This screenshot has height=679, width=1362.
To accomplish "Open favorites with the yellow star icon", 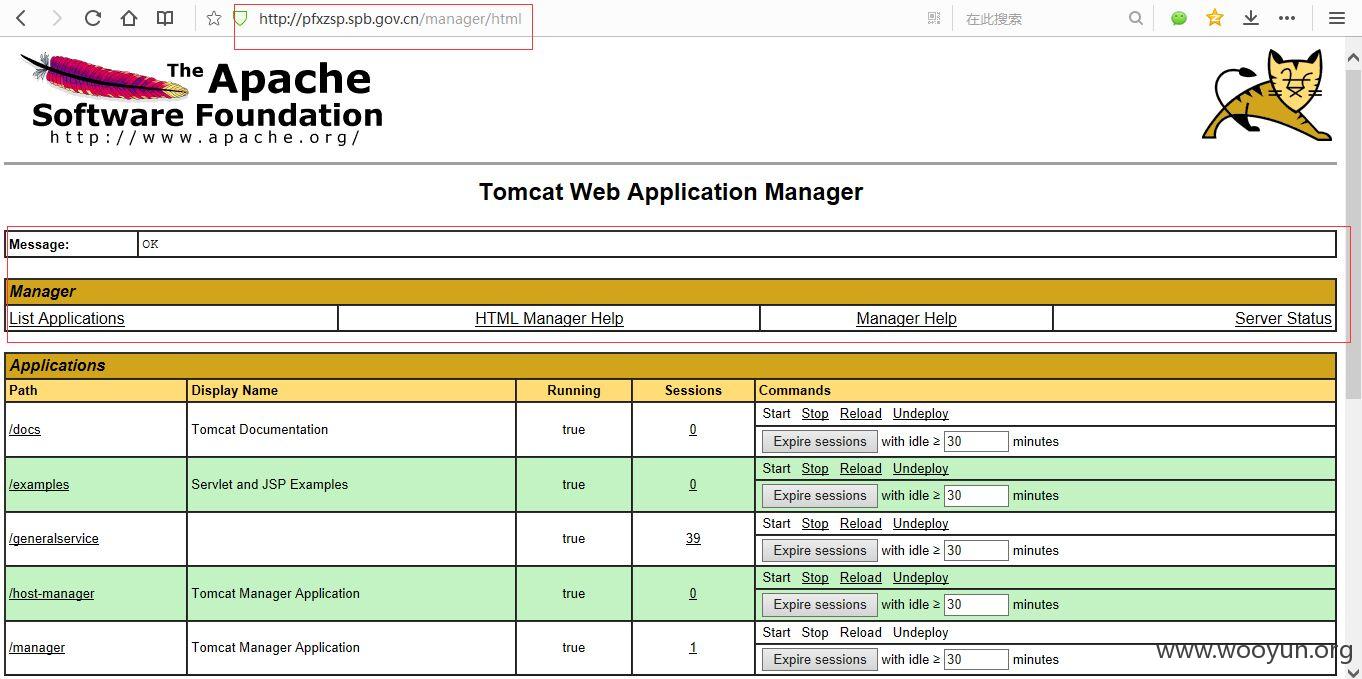I will click(1215, 18).
